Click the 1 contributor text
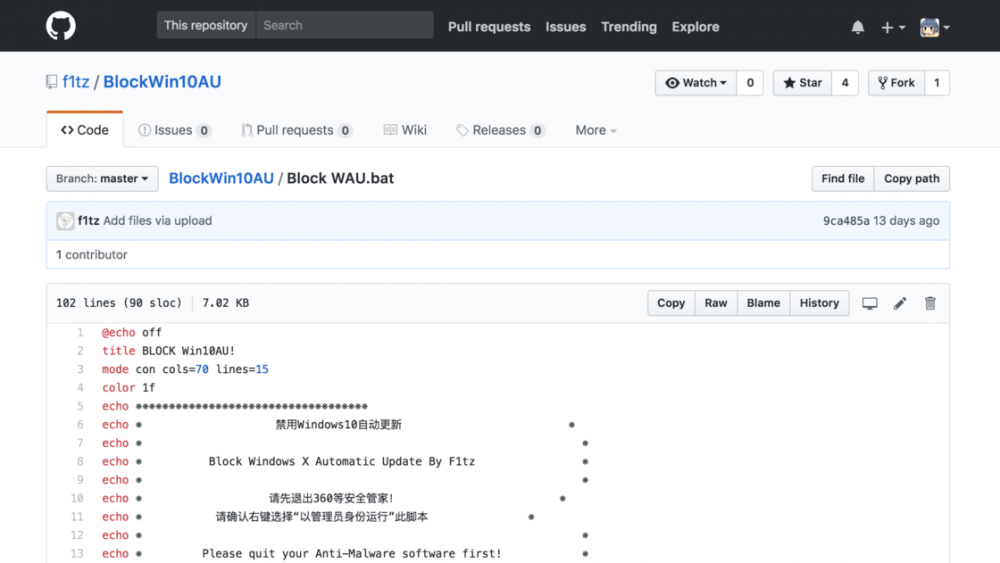 [x=92, y=254]
